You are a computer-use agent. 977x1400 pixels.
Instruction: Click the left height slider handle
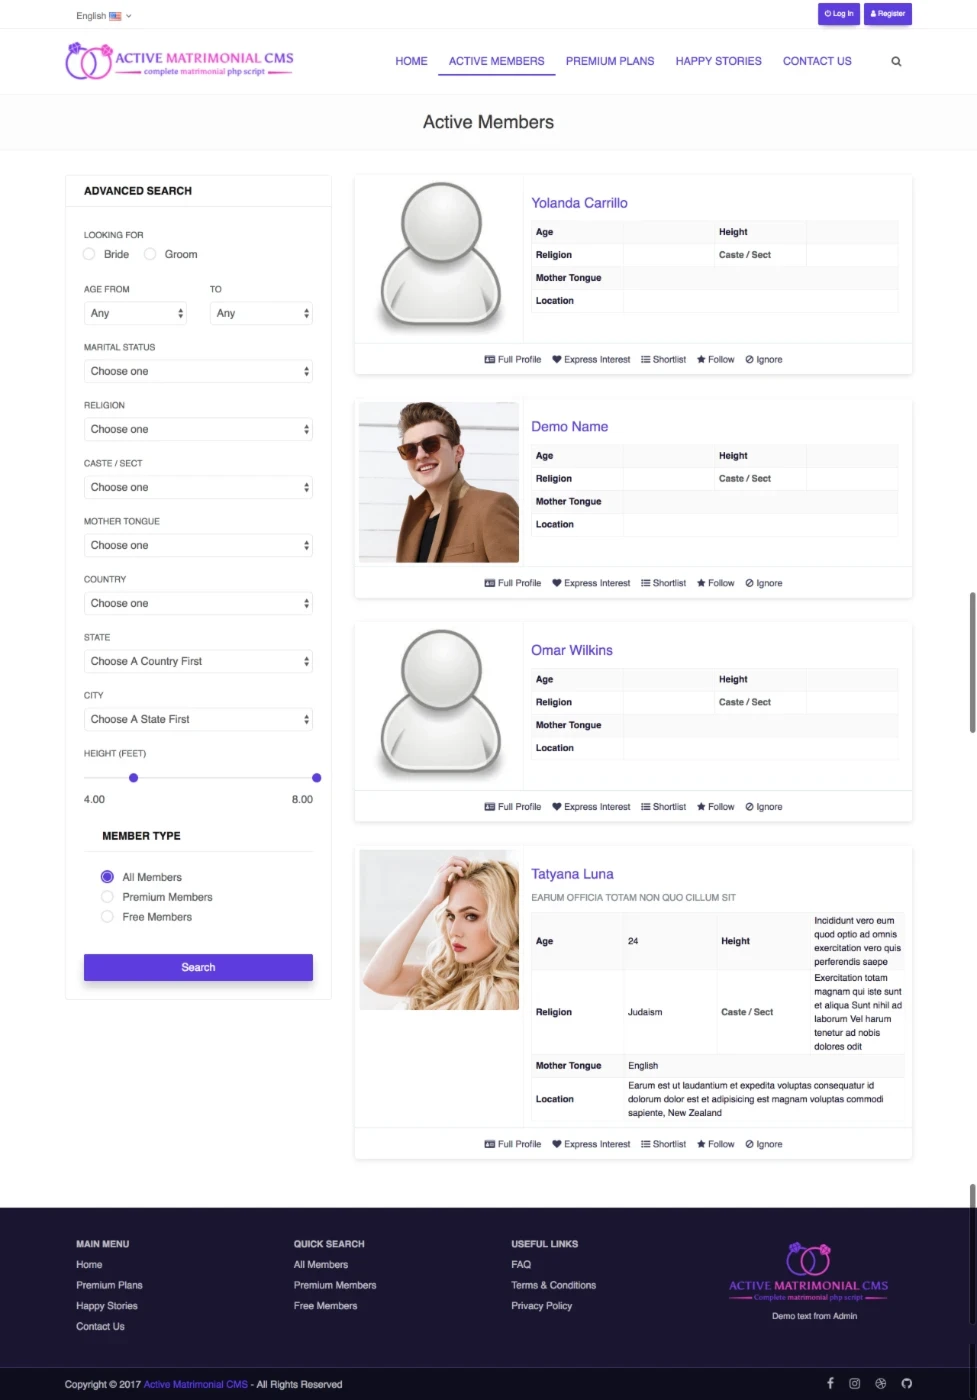tap(133, 778)
